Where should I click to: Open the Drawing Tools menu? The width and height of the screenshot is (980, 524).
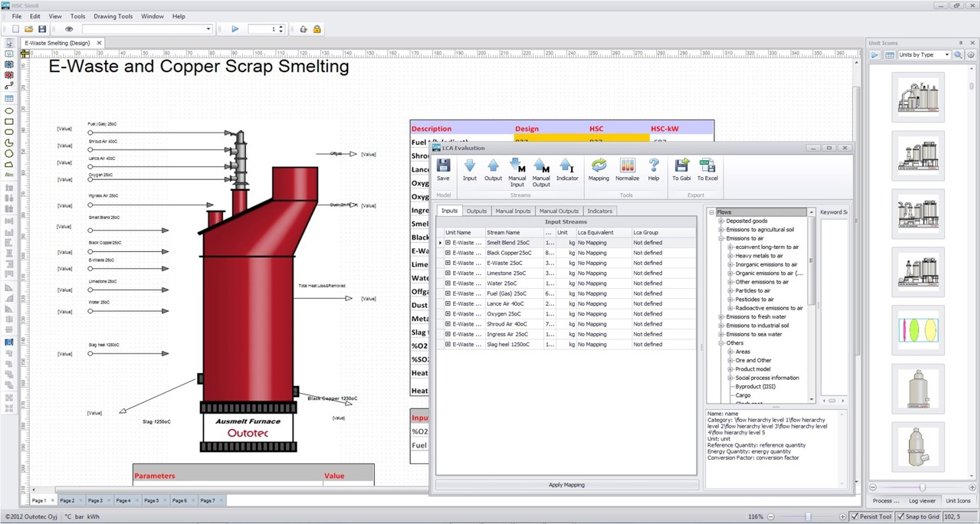click(x=113, y=16)
